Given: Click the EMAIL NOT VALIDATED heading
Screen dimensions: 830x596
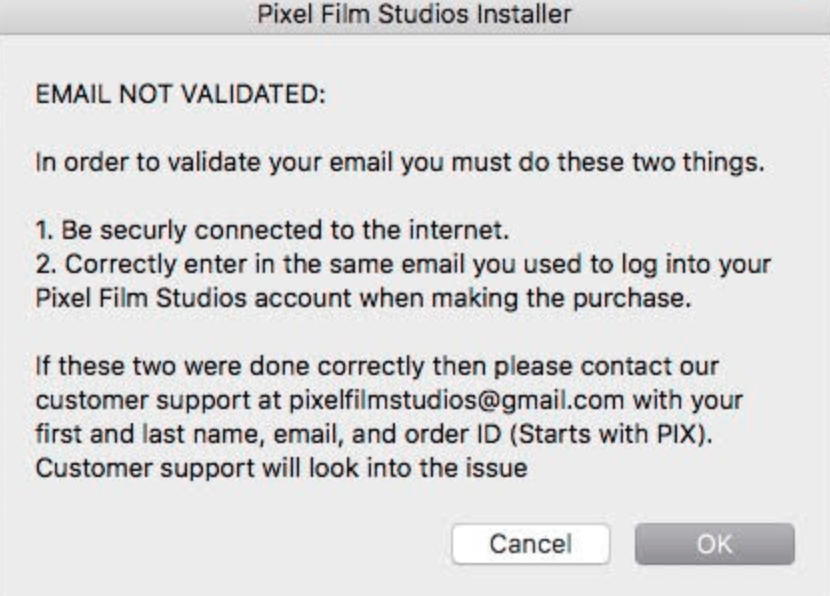Looking at the screenshot, I should click(x=181, y=95).
